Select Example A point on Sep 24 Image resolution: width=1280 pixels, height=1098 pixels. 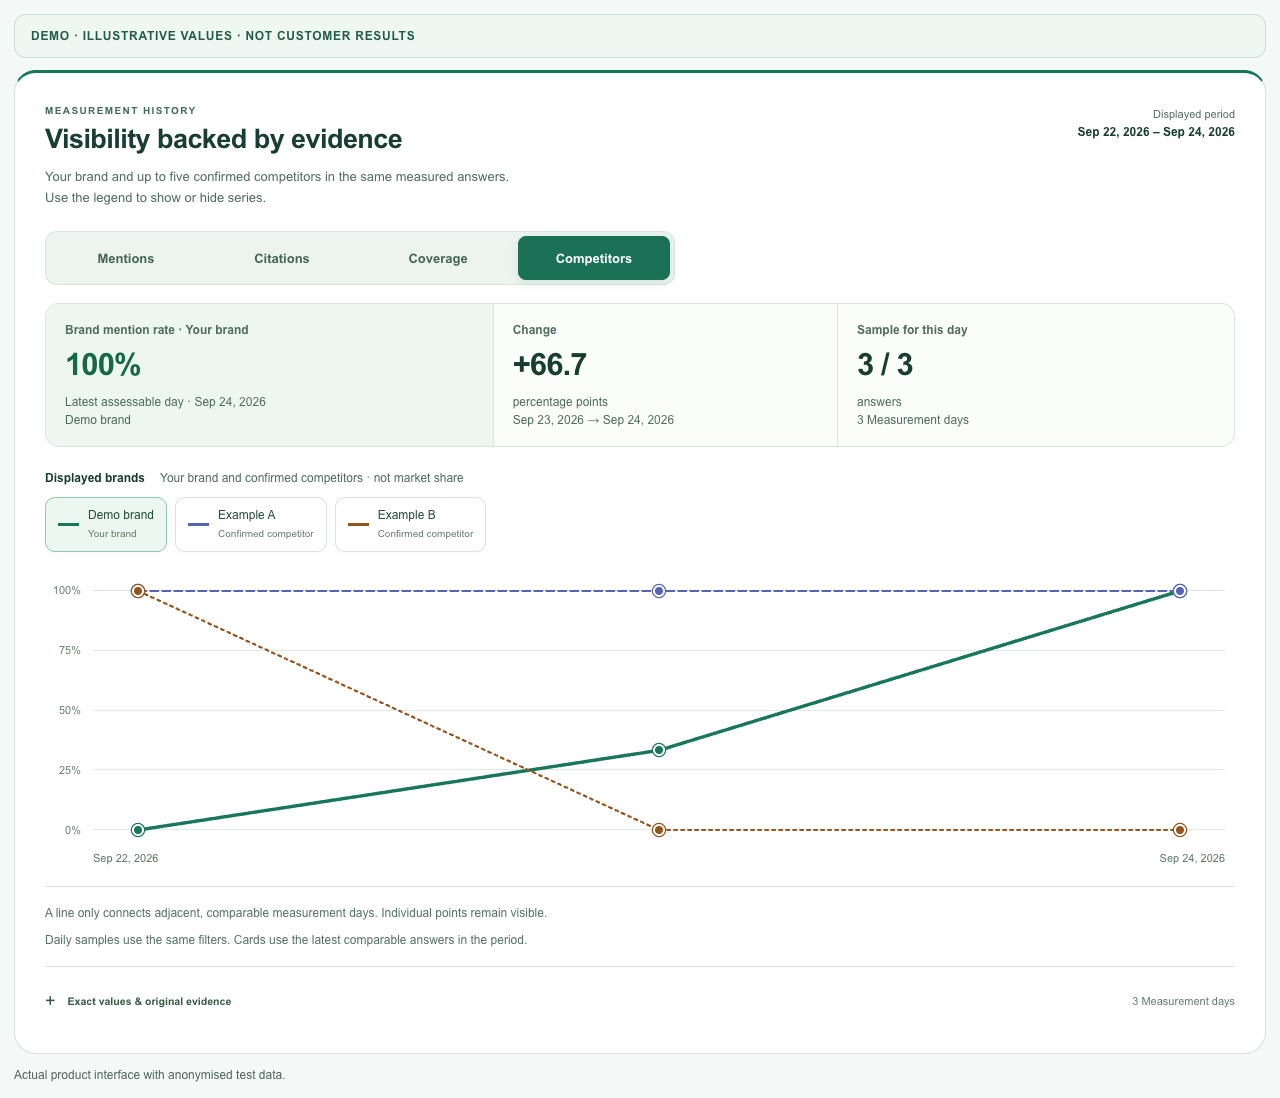pos(1180,591)
